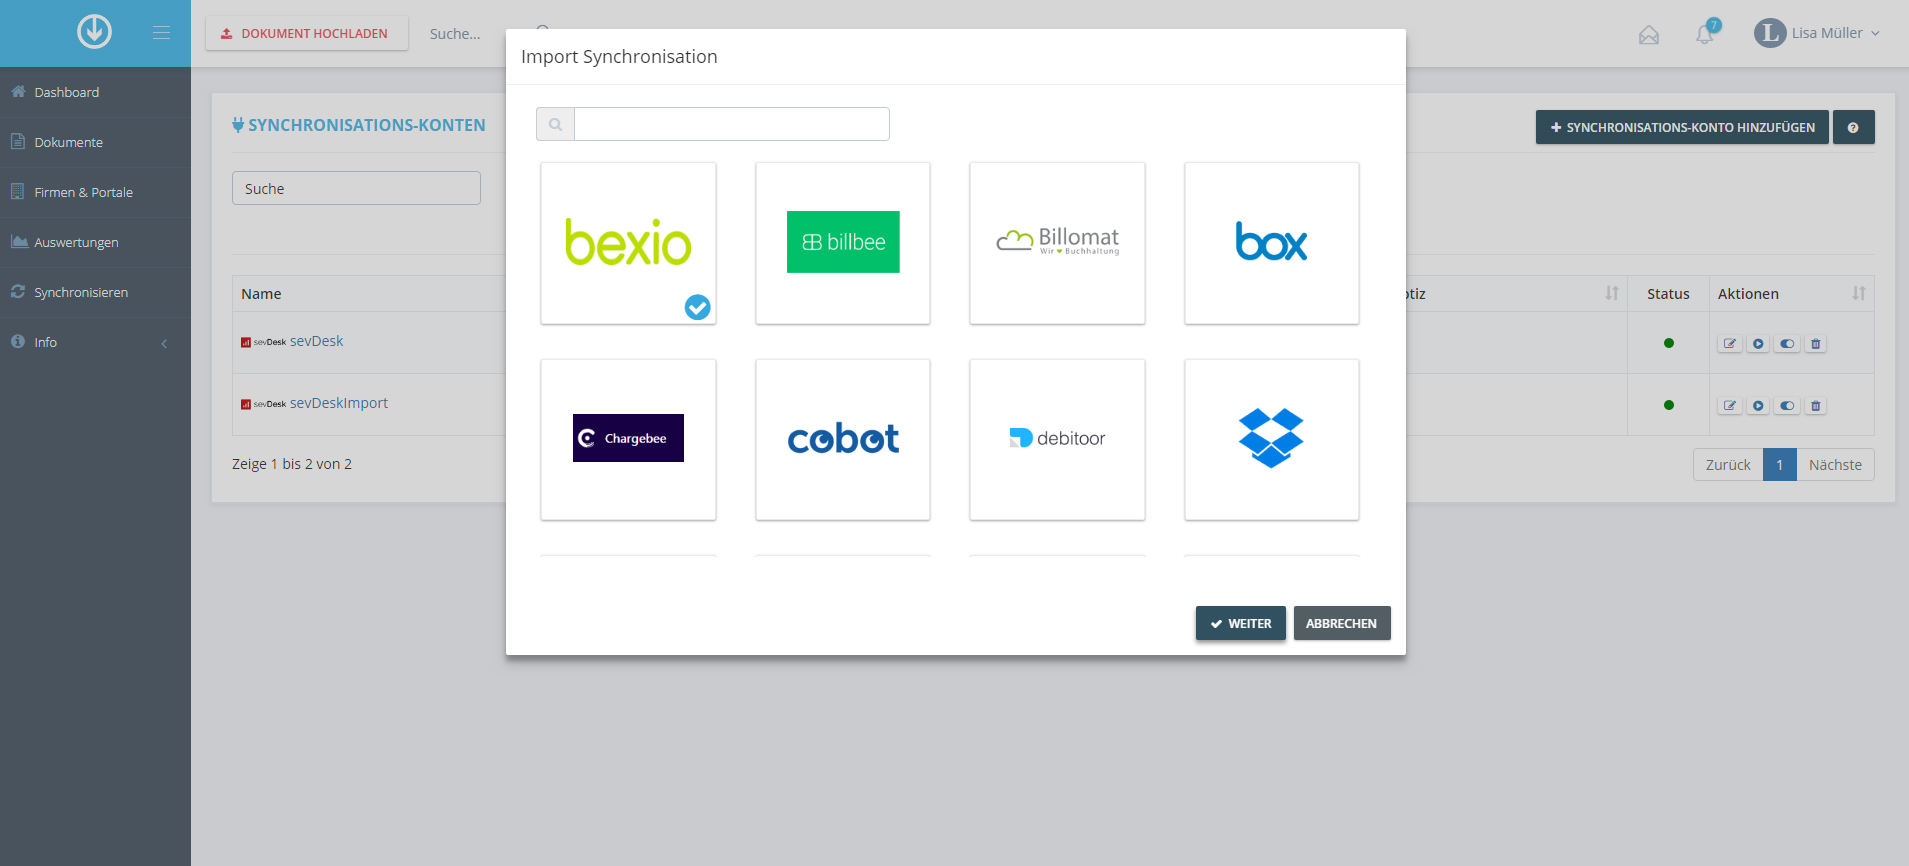This screenshot has width=1909, height=866.
Task: Click the search field in import dialog
Action: coord(731,124)
